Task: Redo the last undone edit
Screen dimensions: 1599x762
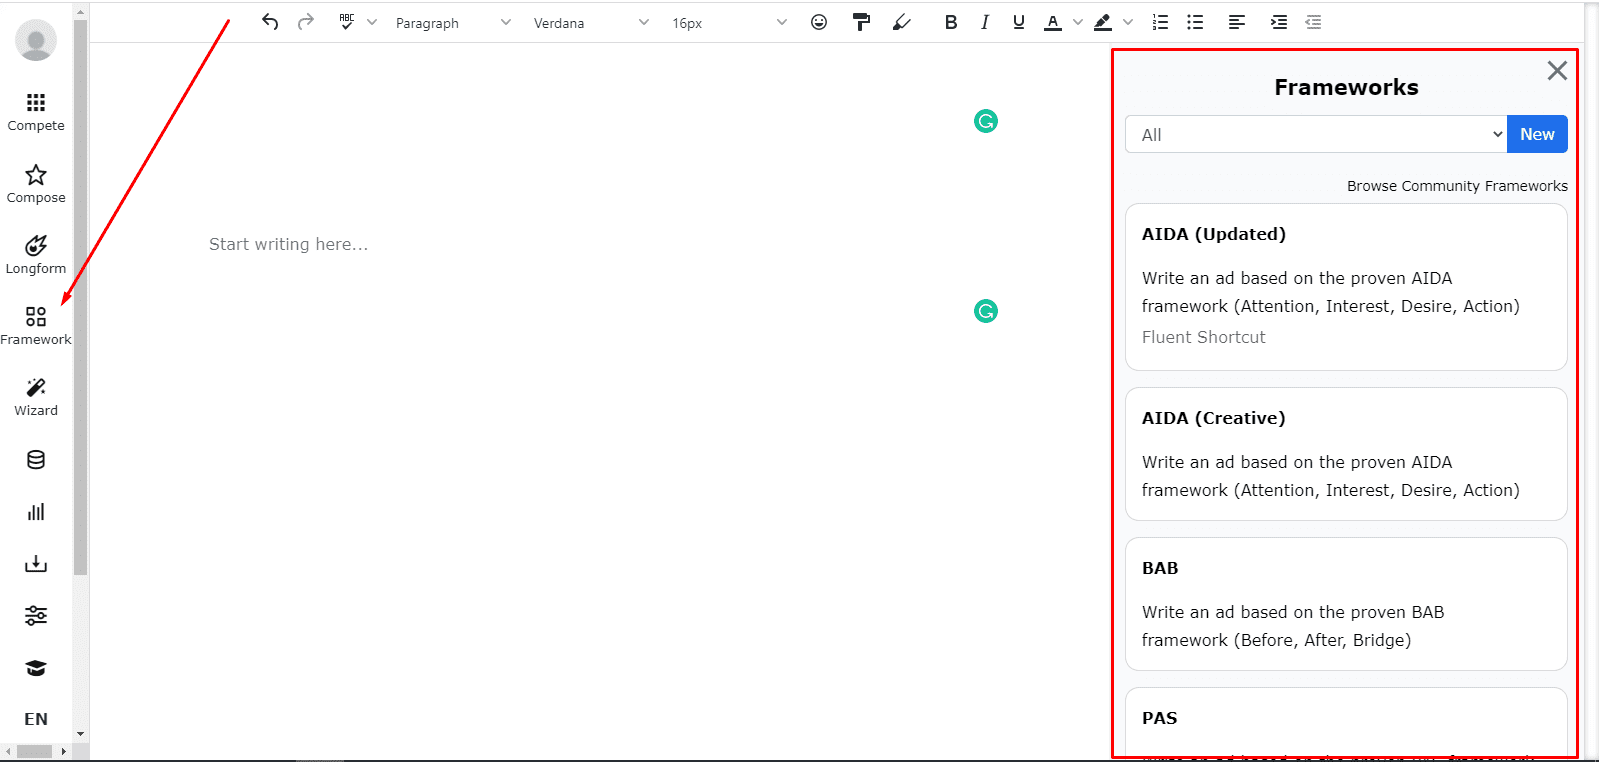Action: coord(306,22)
